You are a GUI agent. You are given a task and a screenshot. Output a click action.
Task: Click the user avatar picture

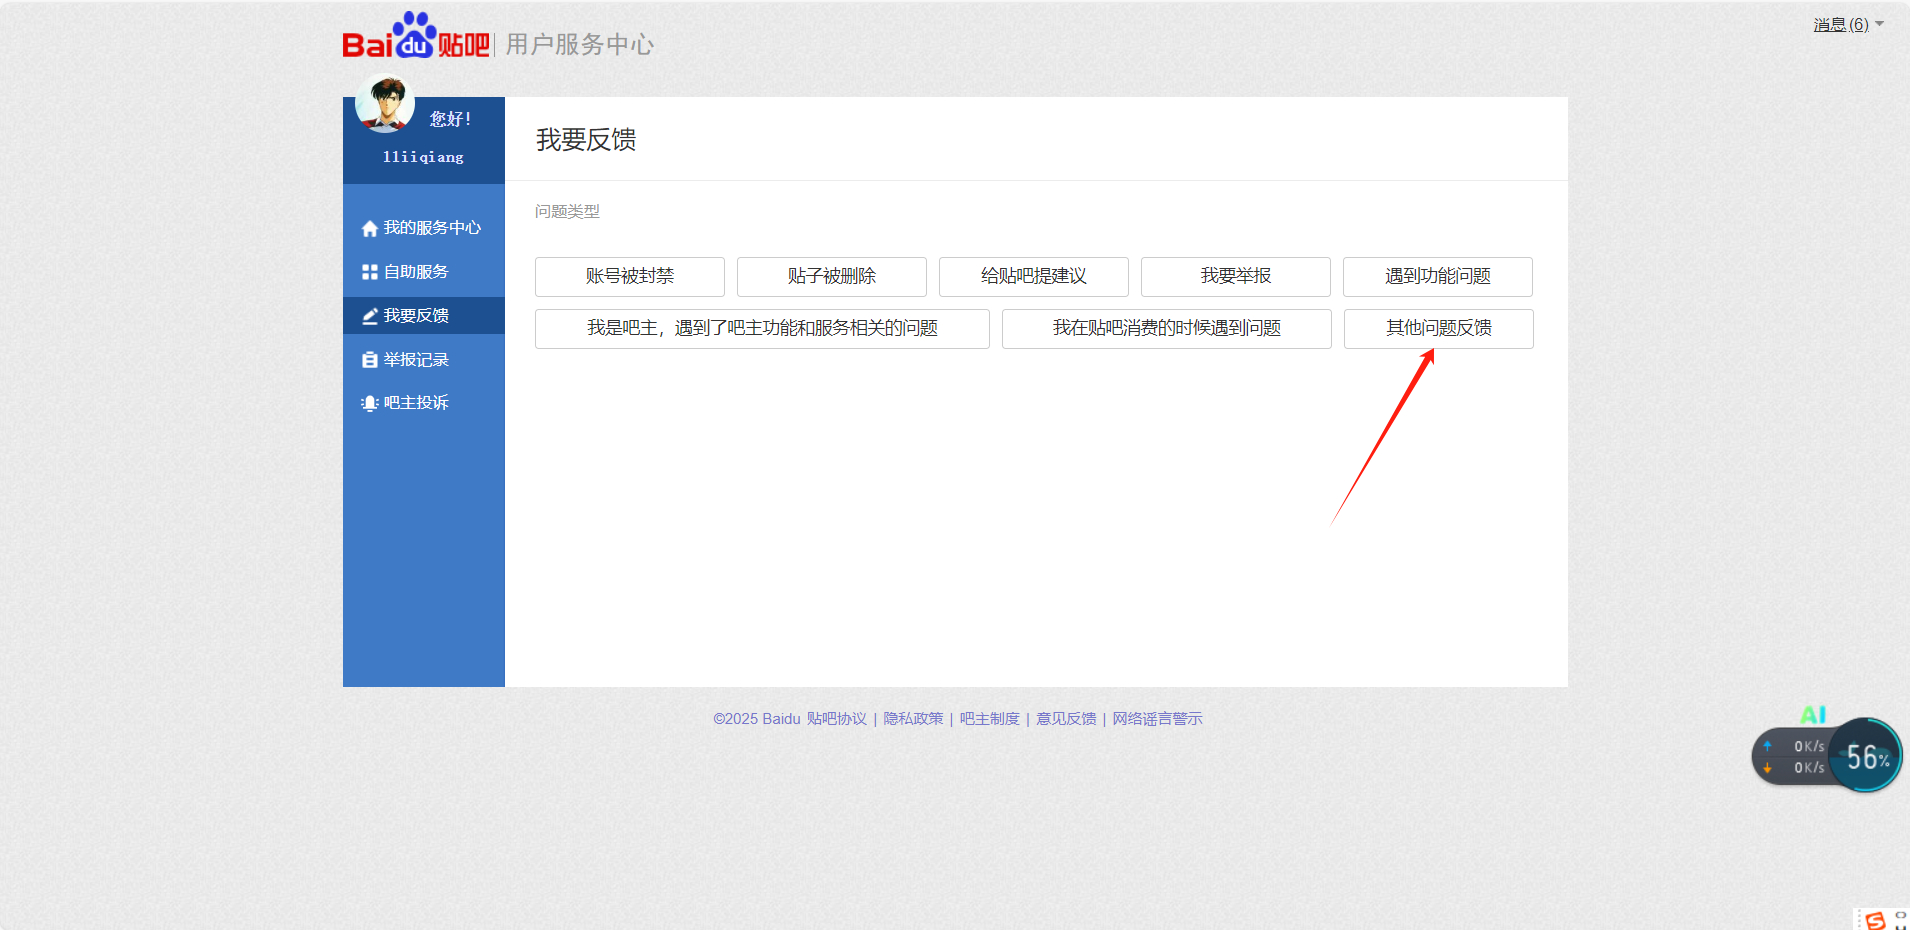[385, 103]
